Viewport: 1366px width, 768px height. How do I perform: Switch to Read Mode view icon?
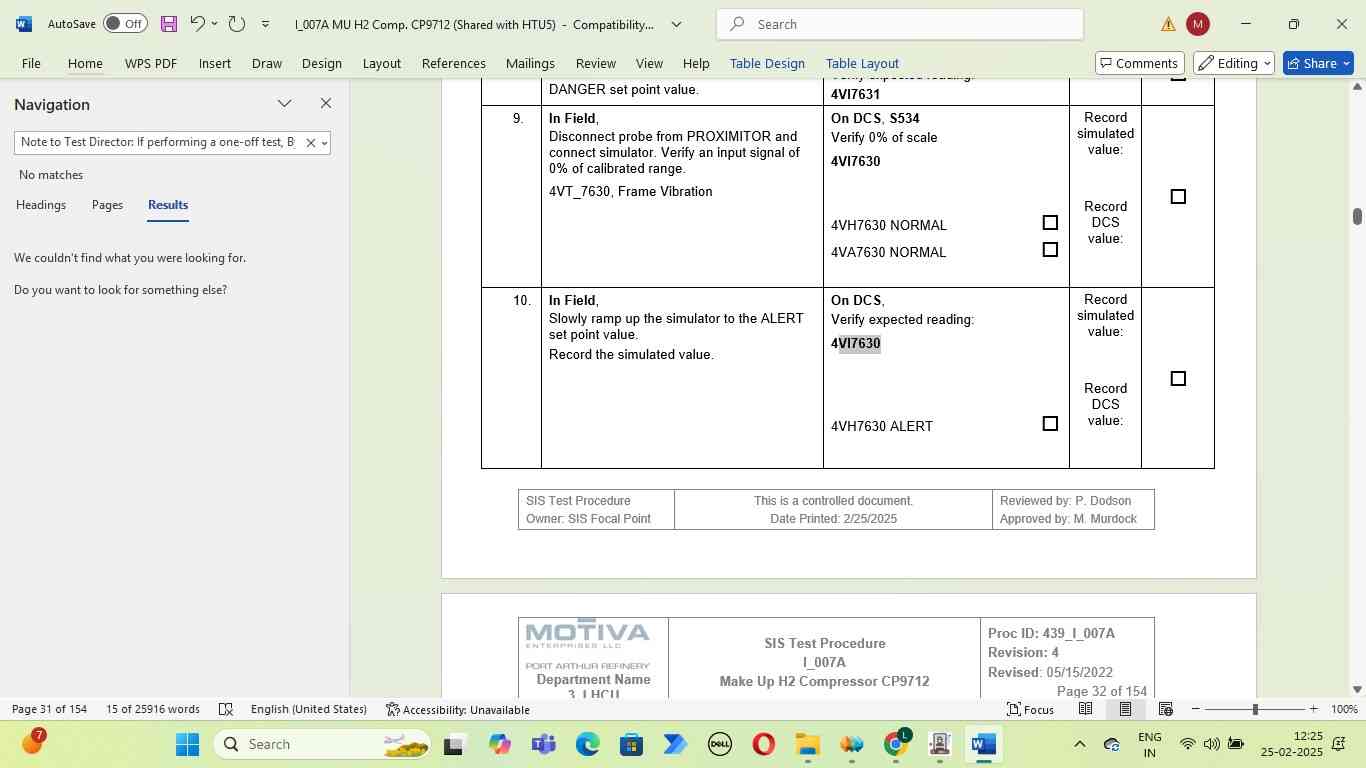[1085, 710]
